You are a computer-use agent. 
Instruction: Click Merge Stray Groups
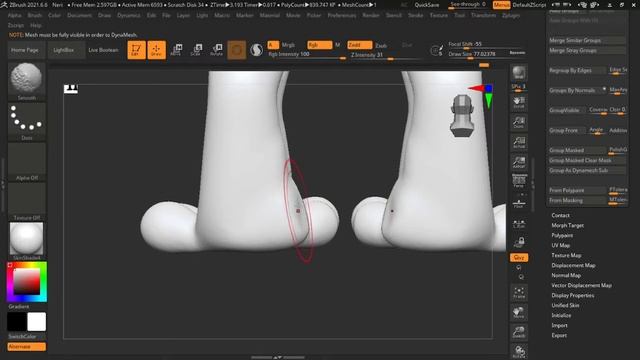point(587,51)
